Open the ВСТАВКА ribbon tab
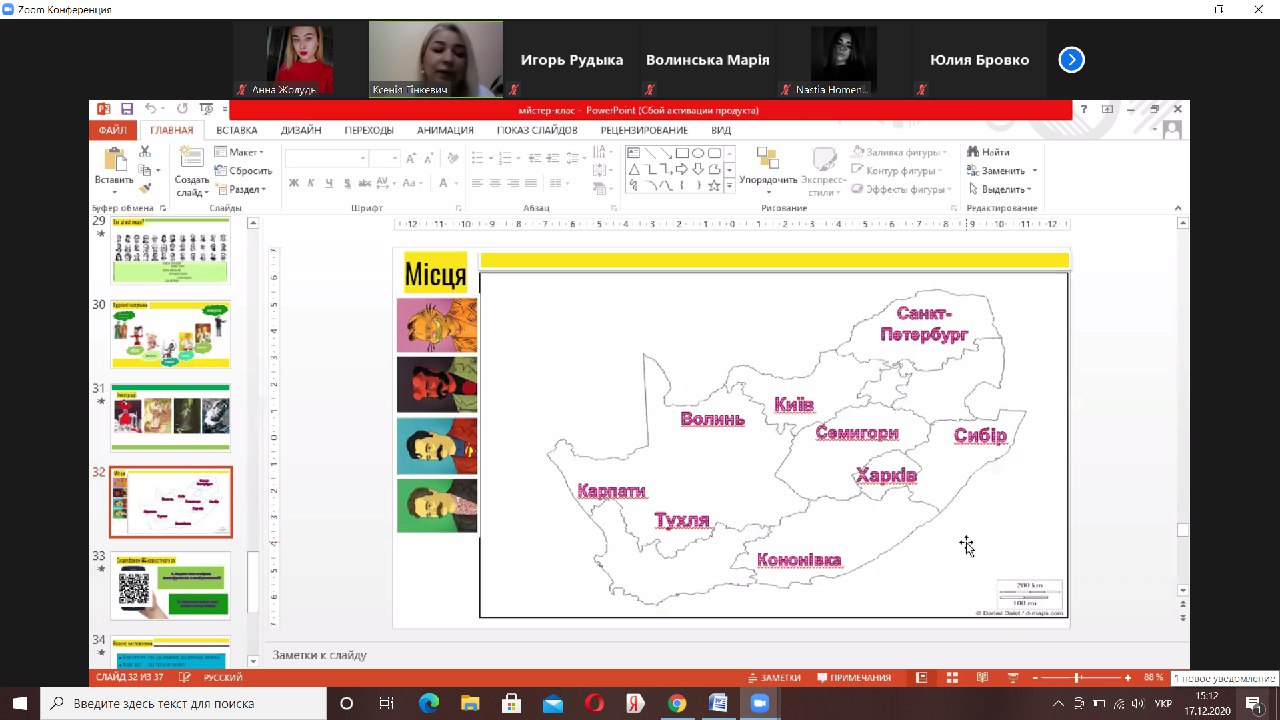This screenshot has height=720, width=1280. click(x=236, y=130)
